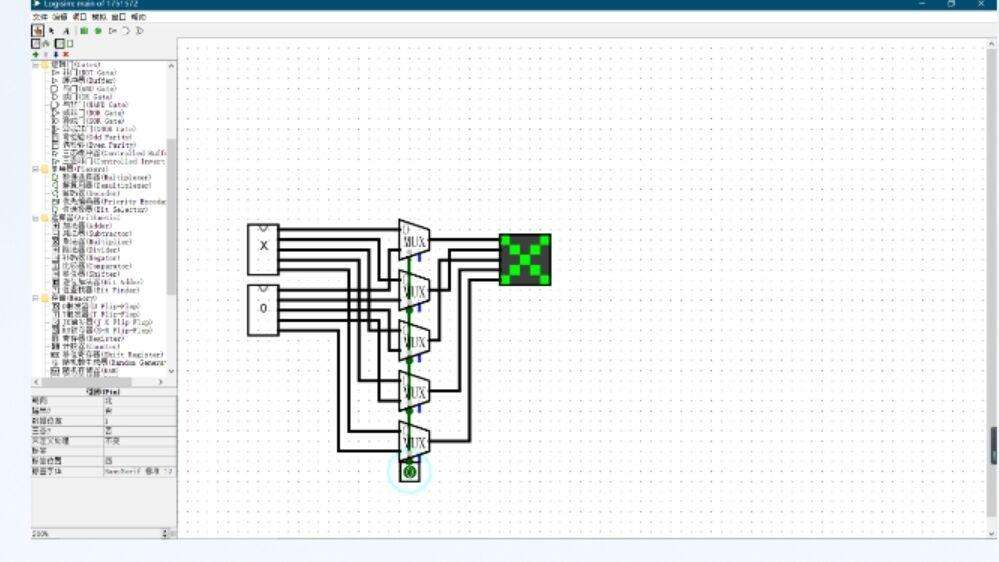Toggle the green input pin below the multiplexers

[x=409, y=471]
